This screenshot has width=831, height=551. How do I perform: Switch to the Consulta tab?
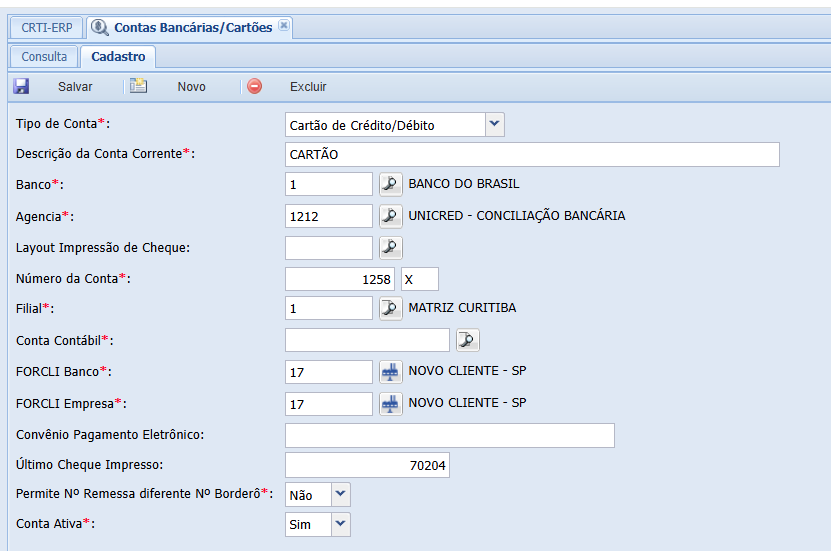[44, 57]
